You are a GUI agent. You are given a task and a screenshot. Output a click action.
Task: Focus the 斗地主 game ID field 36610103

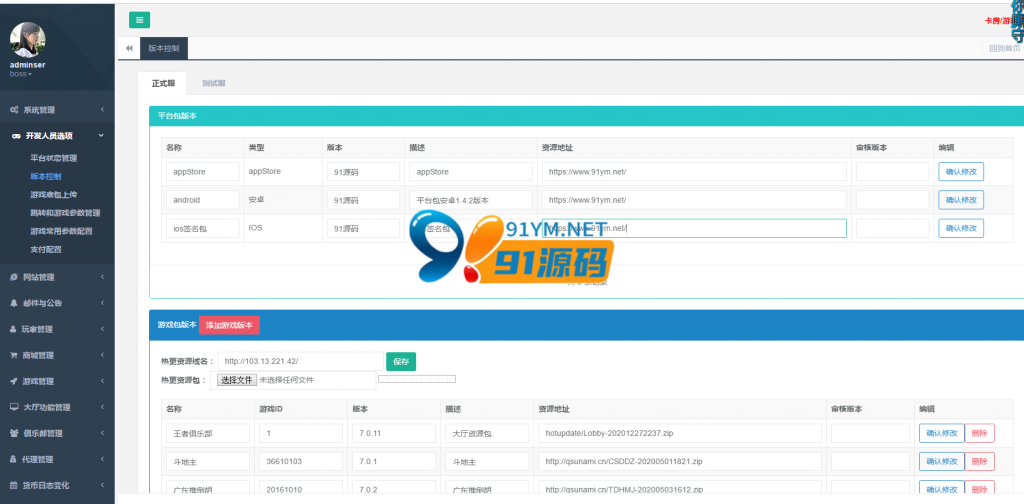(301, 461)
